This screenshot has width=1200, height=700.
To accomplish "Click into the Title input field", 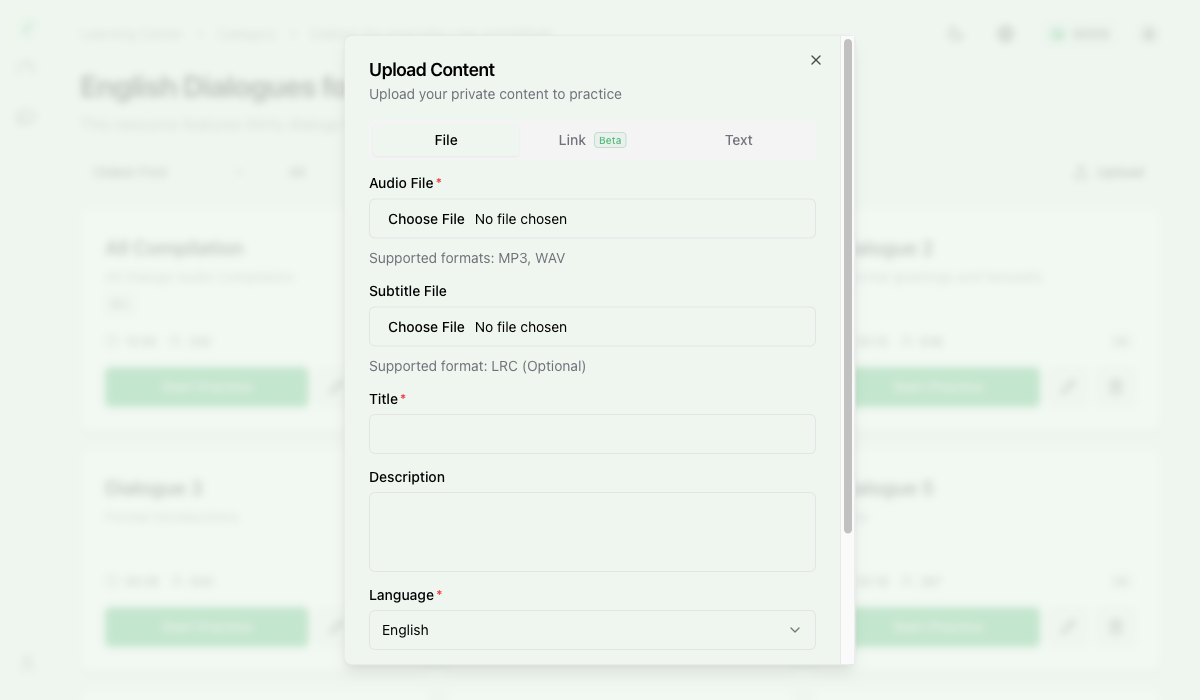I will click(592, 434).
